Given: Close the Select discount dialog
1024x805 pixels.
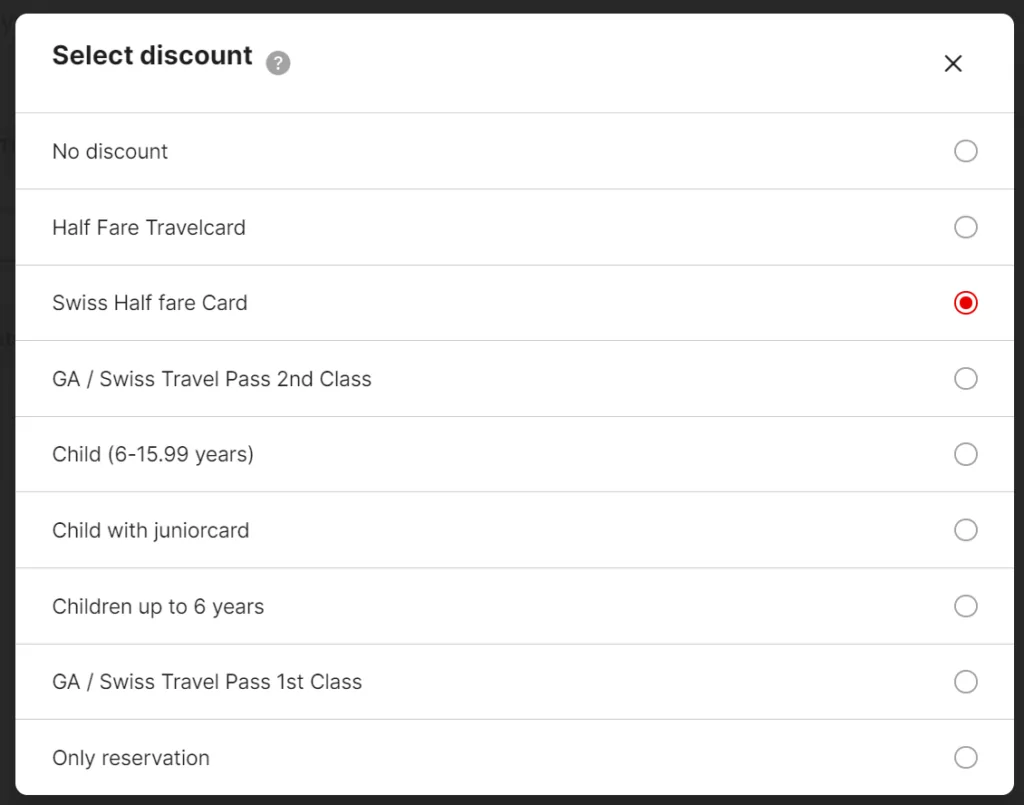Looking at the screenshot, I should tap(953, 64).
